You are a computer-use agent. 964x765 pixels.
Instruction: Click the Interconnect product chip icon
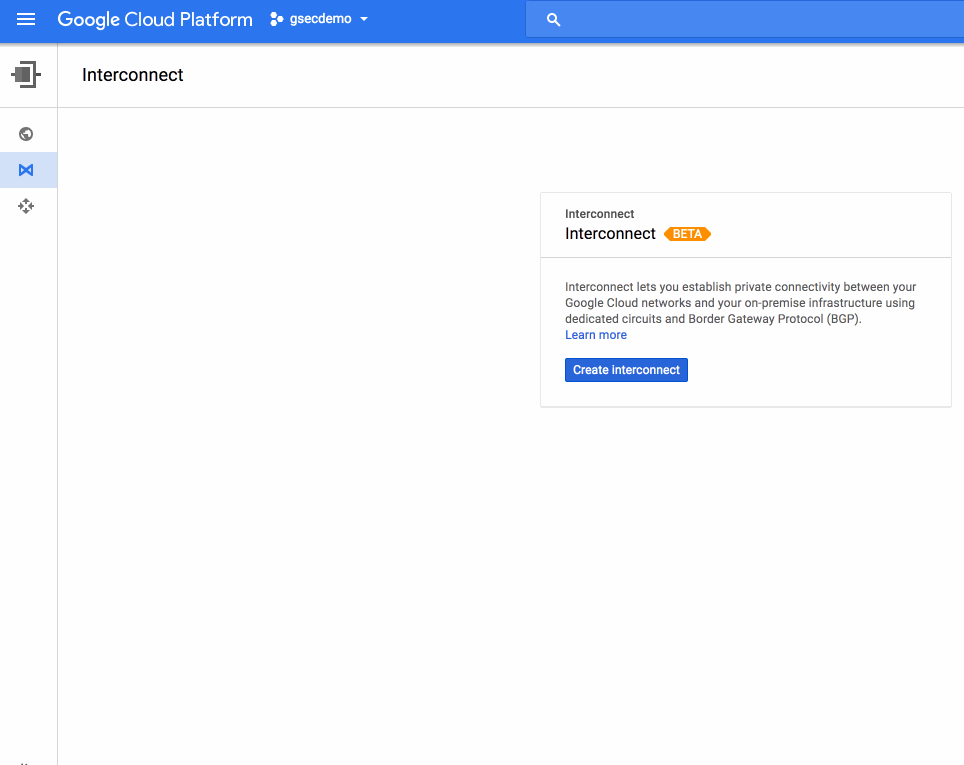point(26,74)
